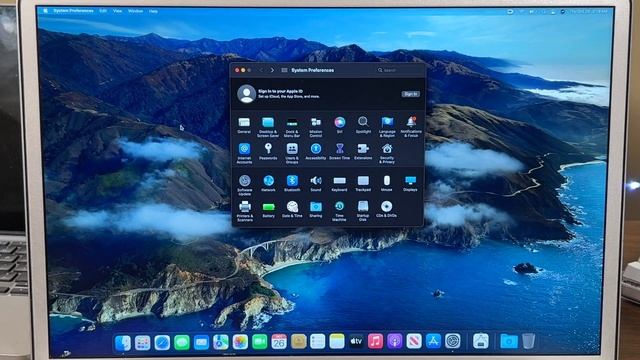Open Displays preferences
Screen dimensions: 640x360
(x=410, y=183)
